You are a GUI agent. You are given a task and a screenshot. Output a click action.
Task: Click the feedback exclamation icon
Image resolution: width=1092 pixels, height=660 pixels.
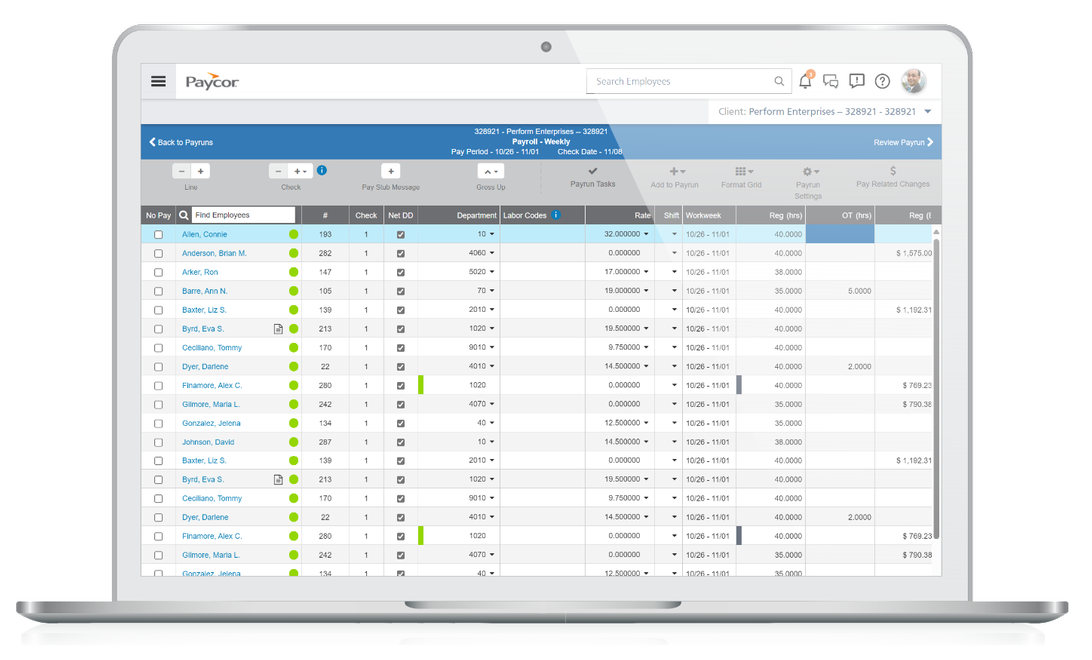(x=857, y=81)
